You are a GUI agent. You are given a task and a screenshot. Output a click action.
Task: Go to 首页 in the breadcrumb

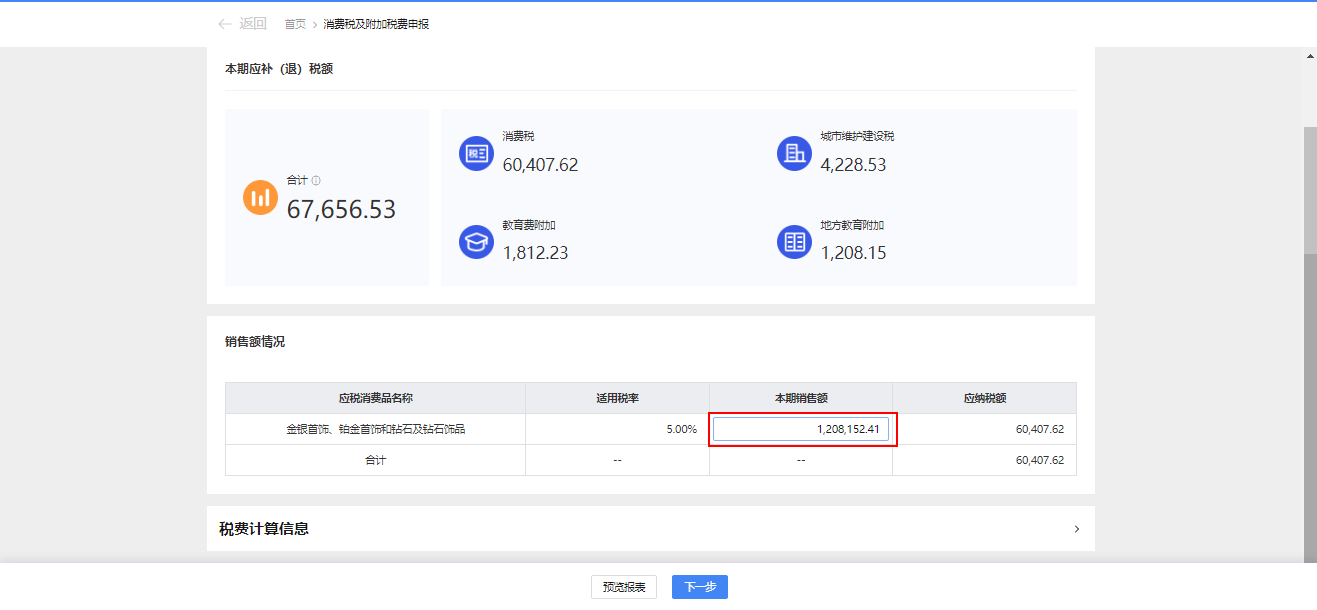(295, 24)
